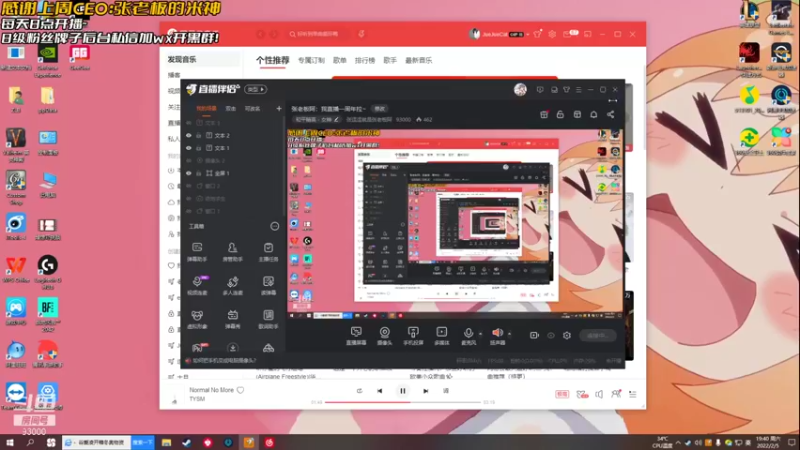Open settings gear in the music player header
This screenshot has width=800, height=450.
pos(552,34)
